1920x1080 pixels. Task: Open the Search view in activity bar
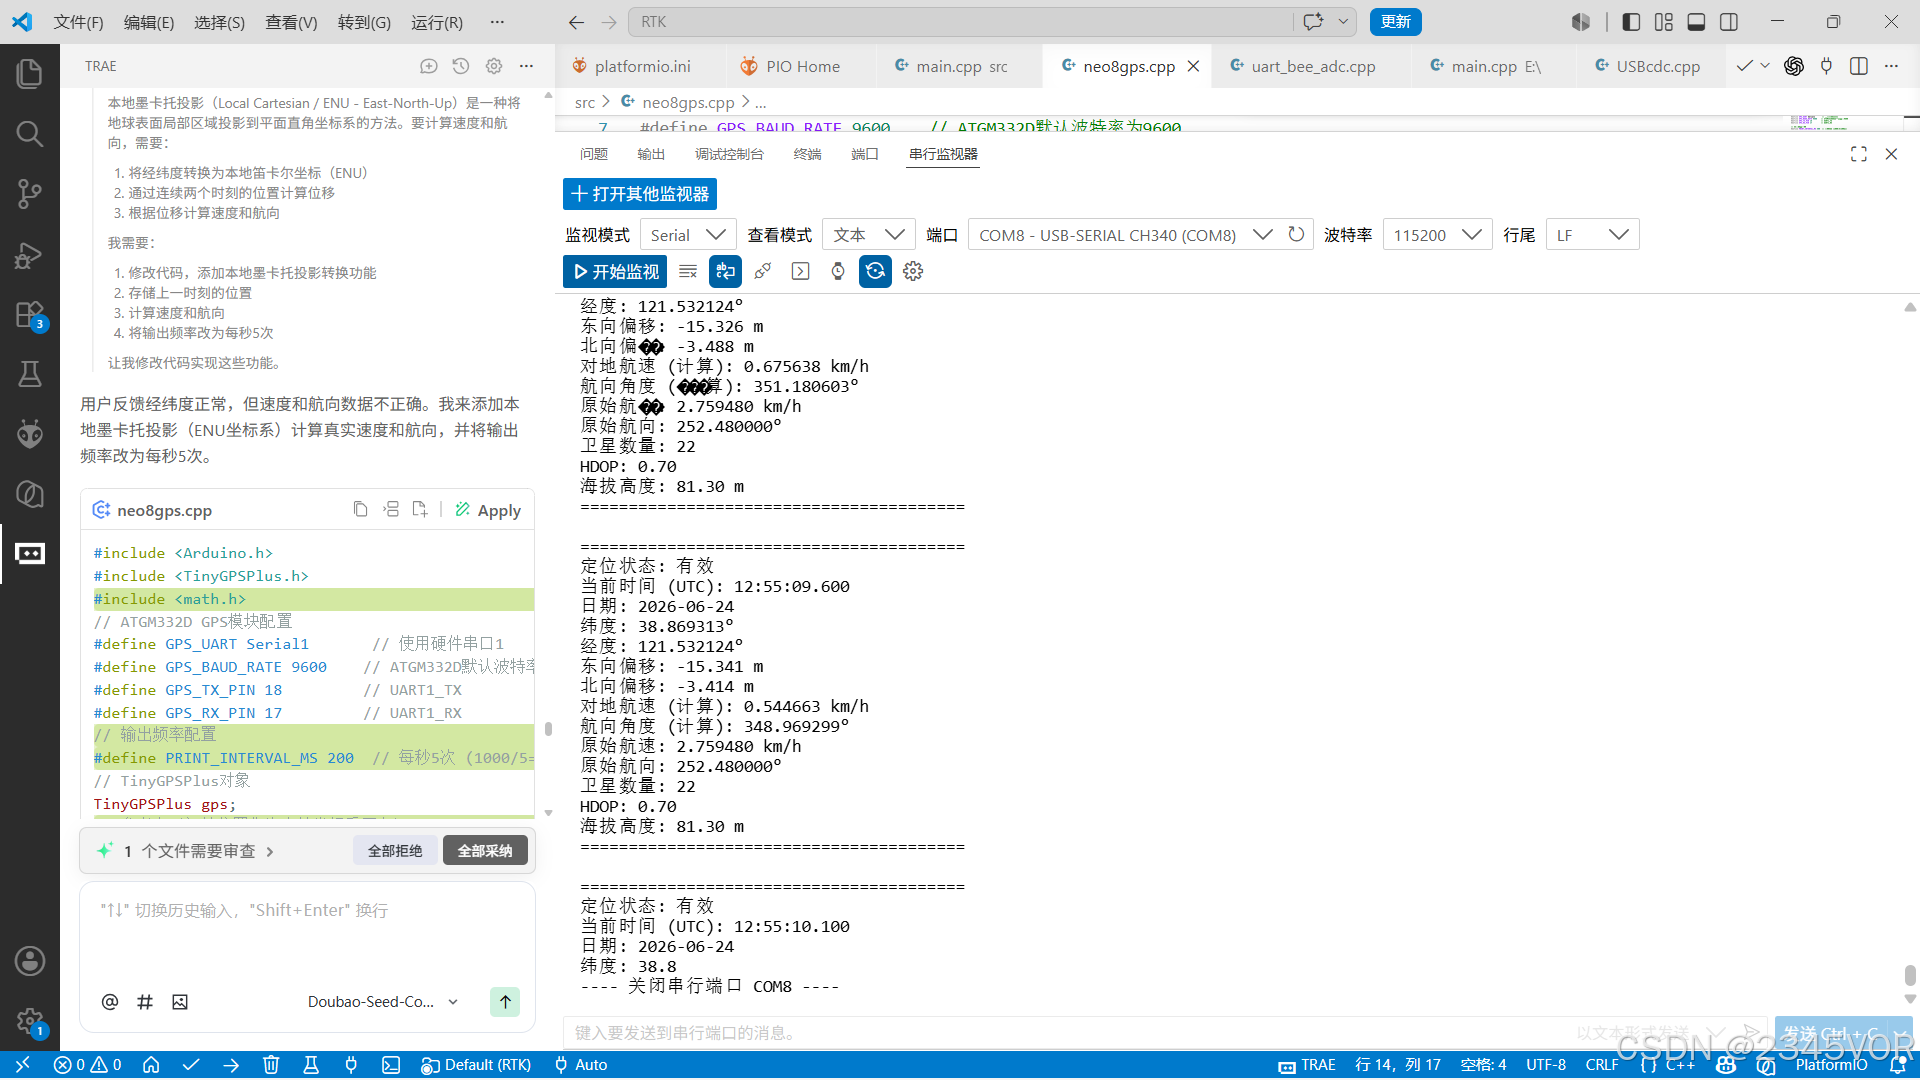[x=30, y=133]
